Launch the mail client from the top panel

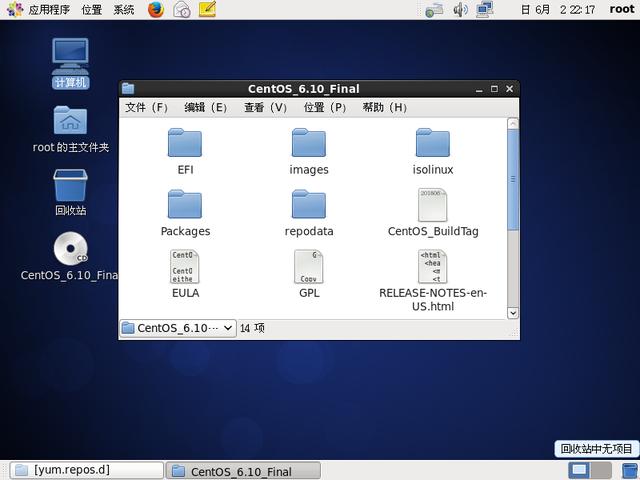[x=182, y=9]
